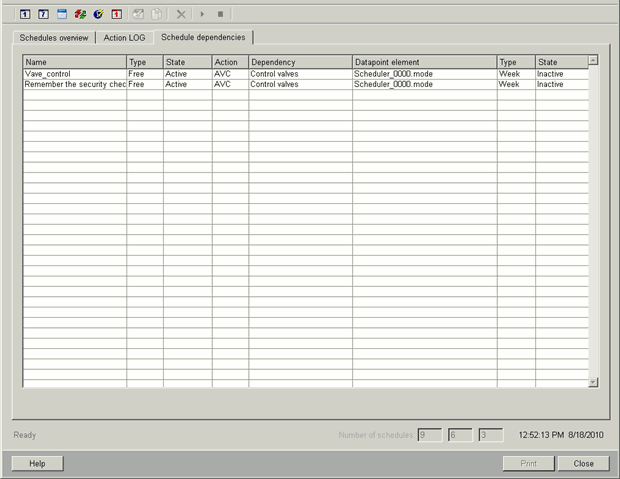The width and height of the screenshot is (620, 479).
Task: Select the Vave_control row
Action: coord(75,74)
